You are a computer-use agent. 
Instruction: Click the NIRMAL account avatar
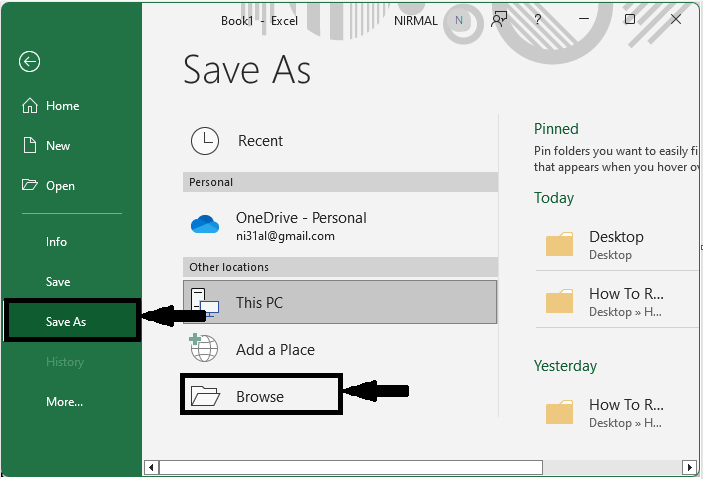coord(458,20)
